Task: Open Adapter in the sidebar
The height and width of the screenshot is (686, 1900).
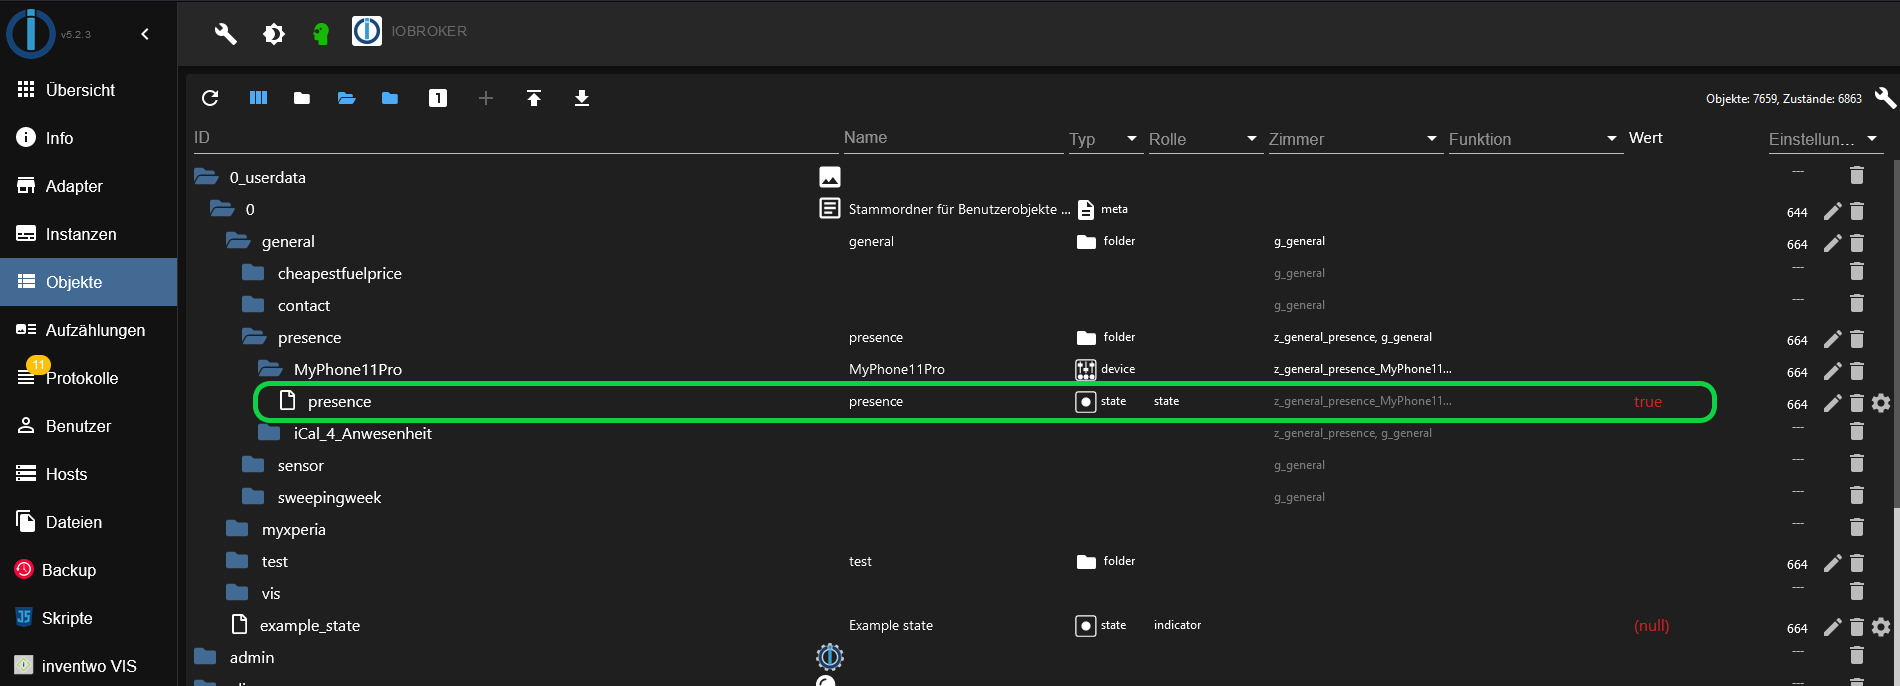Action: pos(74,186)
